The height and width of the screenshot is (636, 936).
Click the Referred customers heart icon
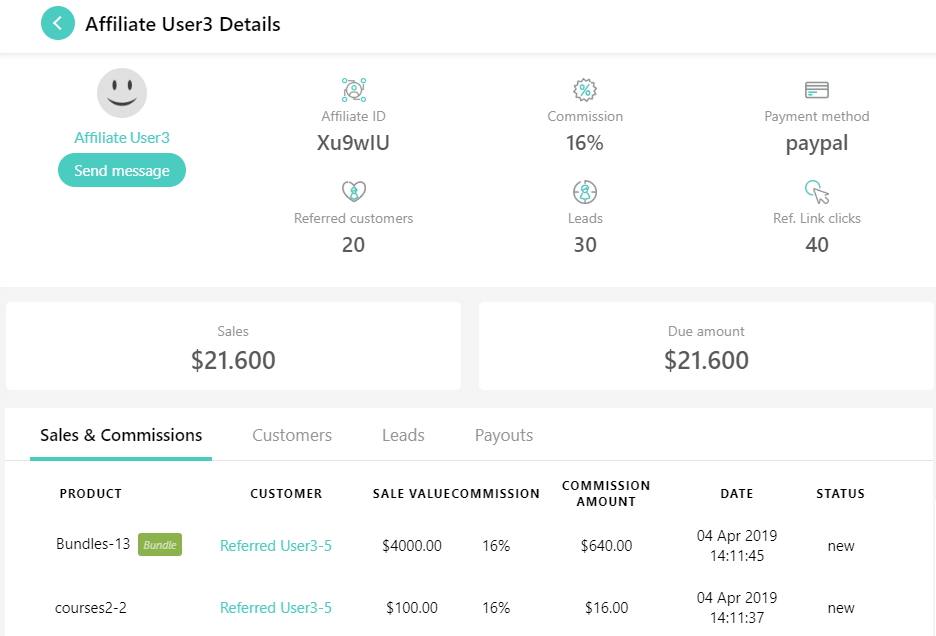click(353, 192)
